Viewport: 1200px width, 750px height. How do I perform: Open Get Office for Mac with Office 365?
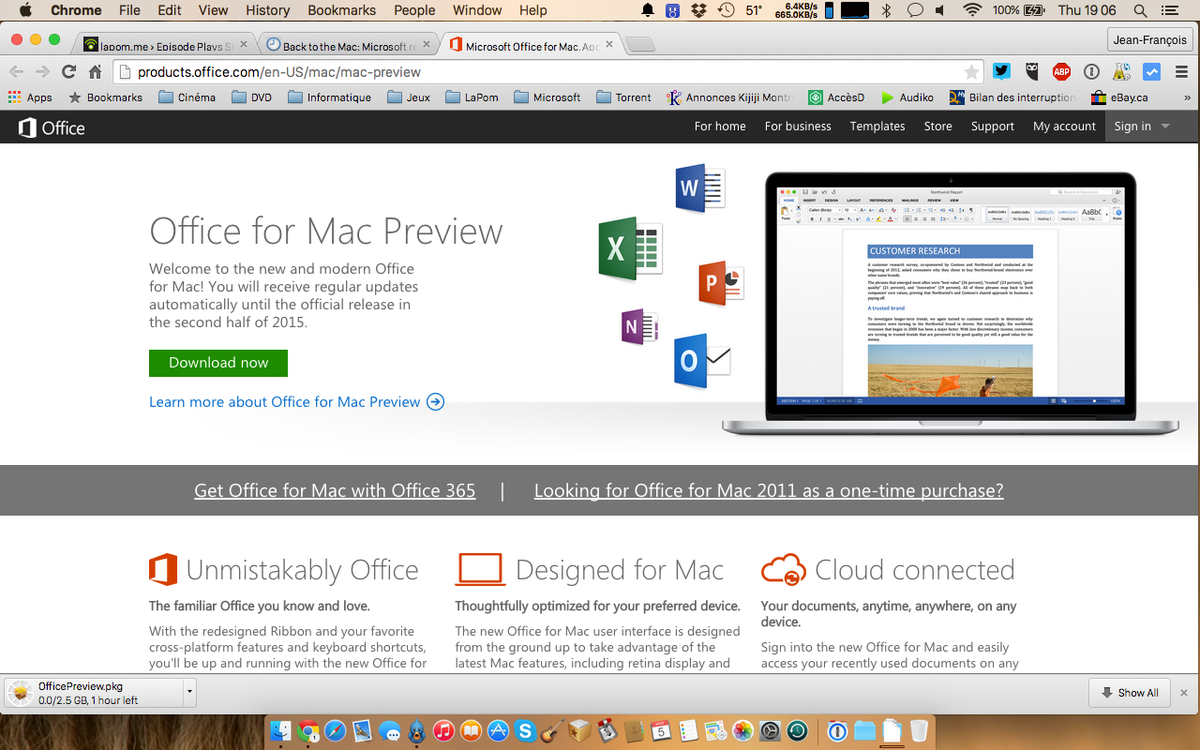click(x=335, y=491)
